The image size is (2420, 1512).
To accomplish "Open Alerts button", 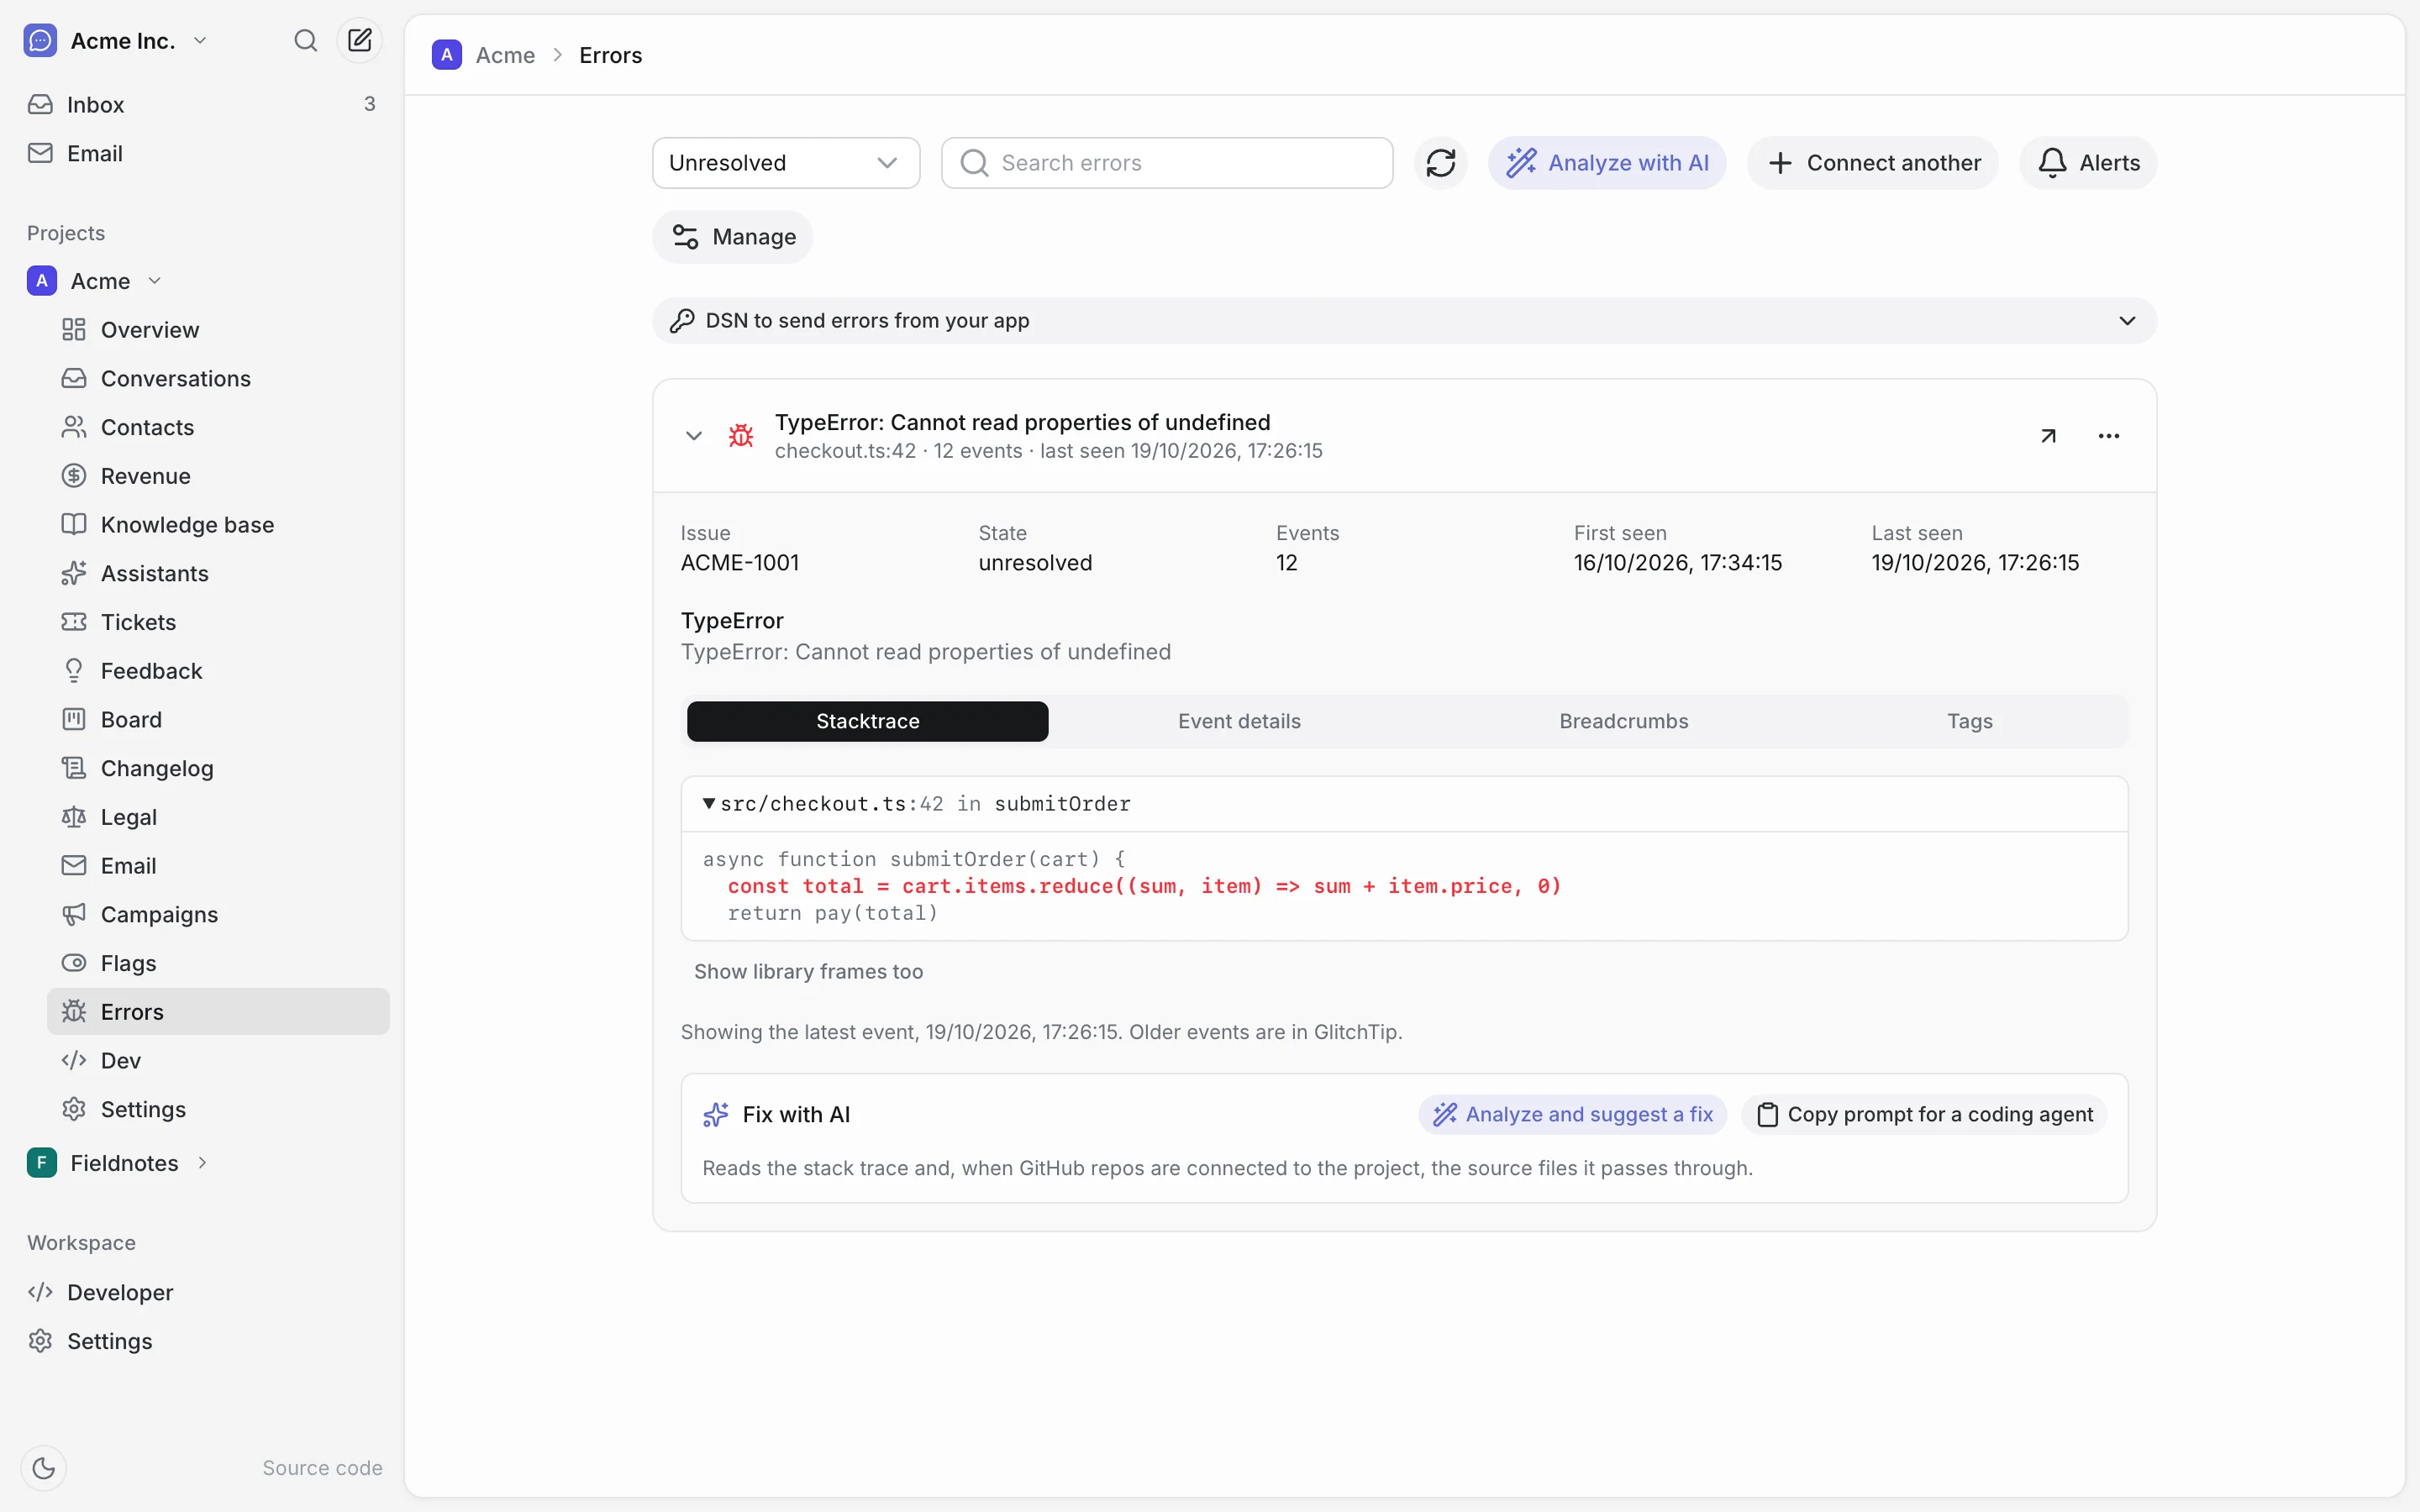I will 2088,163.
